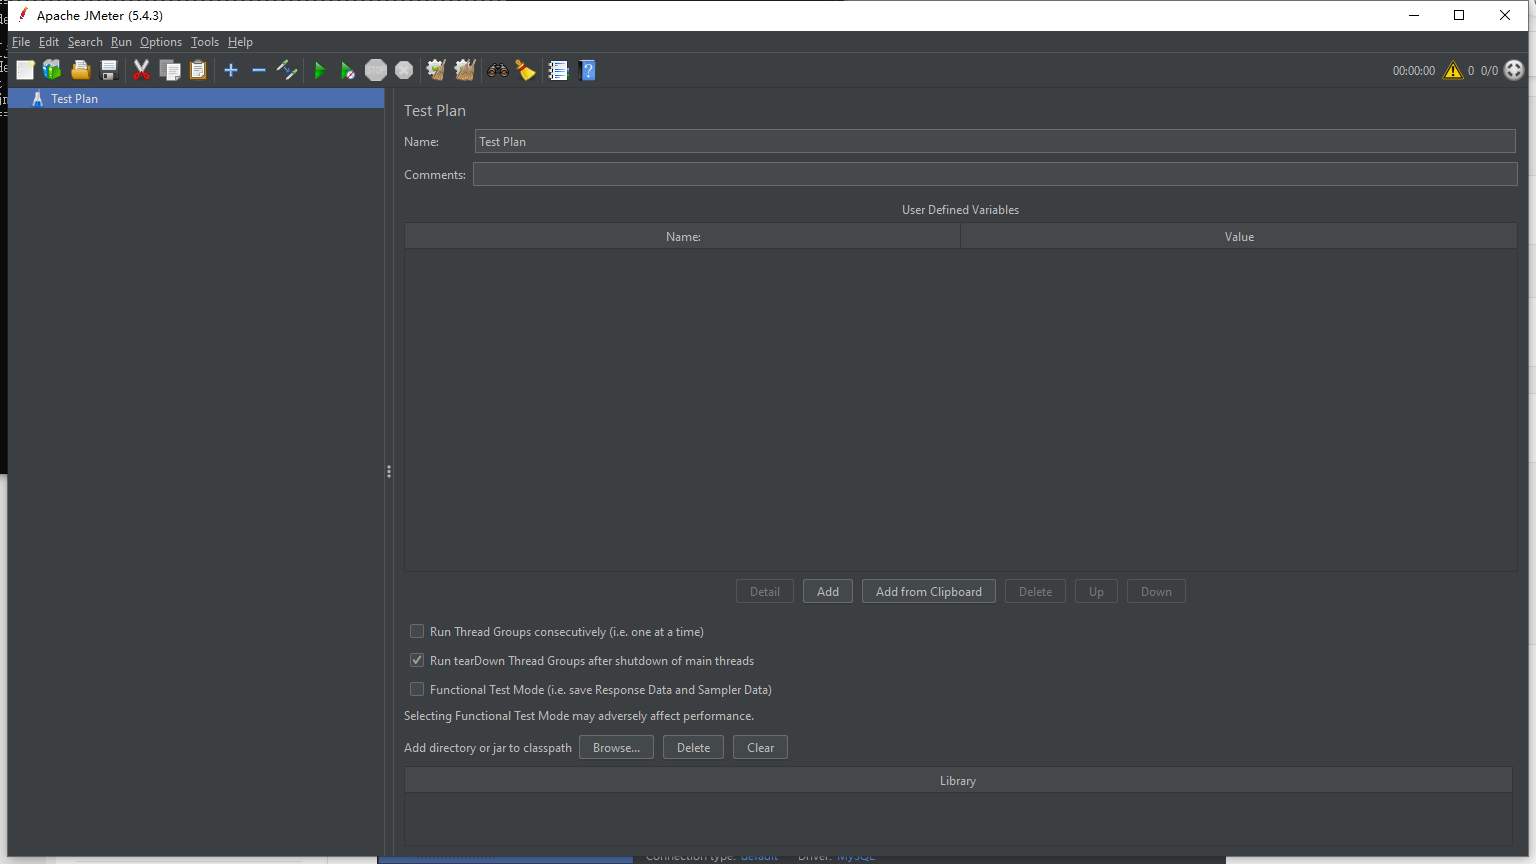1536x864 pixels.
Task: Click the Down button
Action: [x=1156, y=591]
